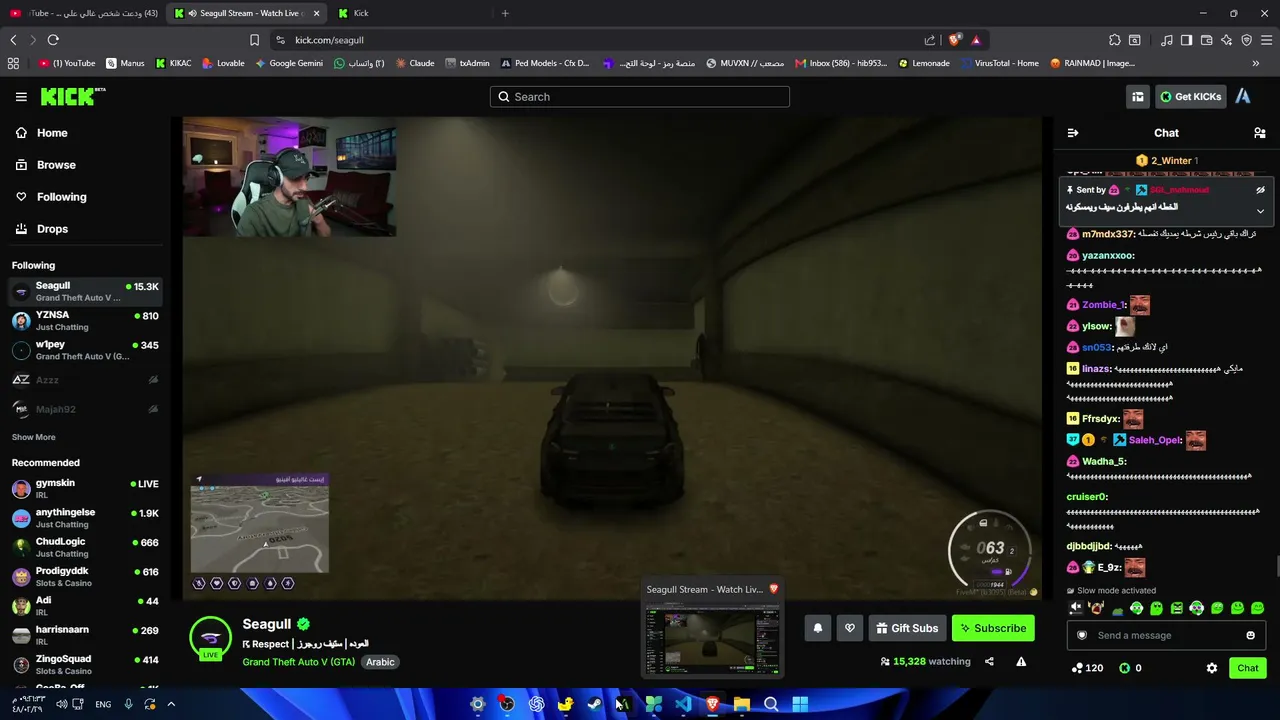Expand the pinned chat message
Image resolution: width=1280 pixels, height=720 pixels.
pyautogui.click(x=1260, y=211)
